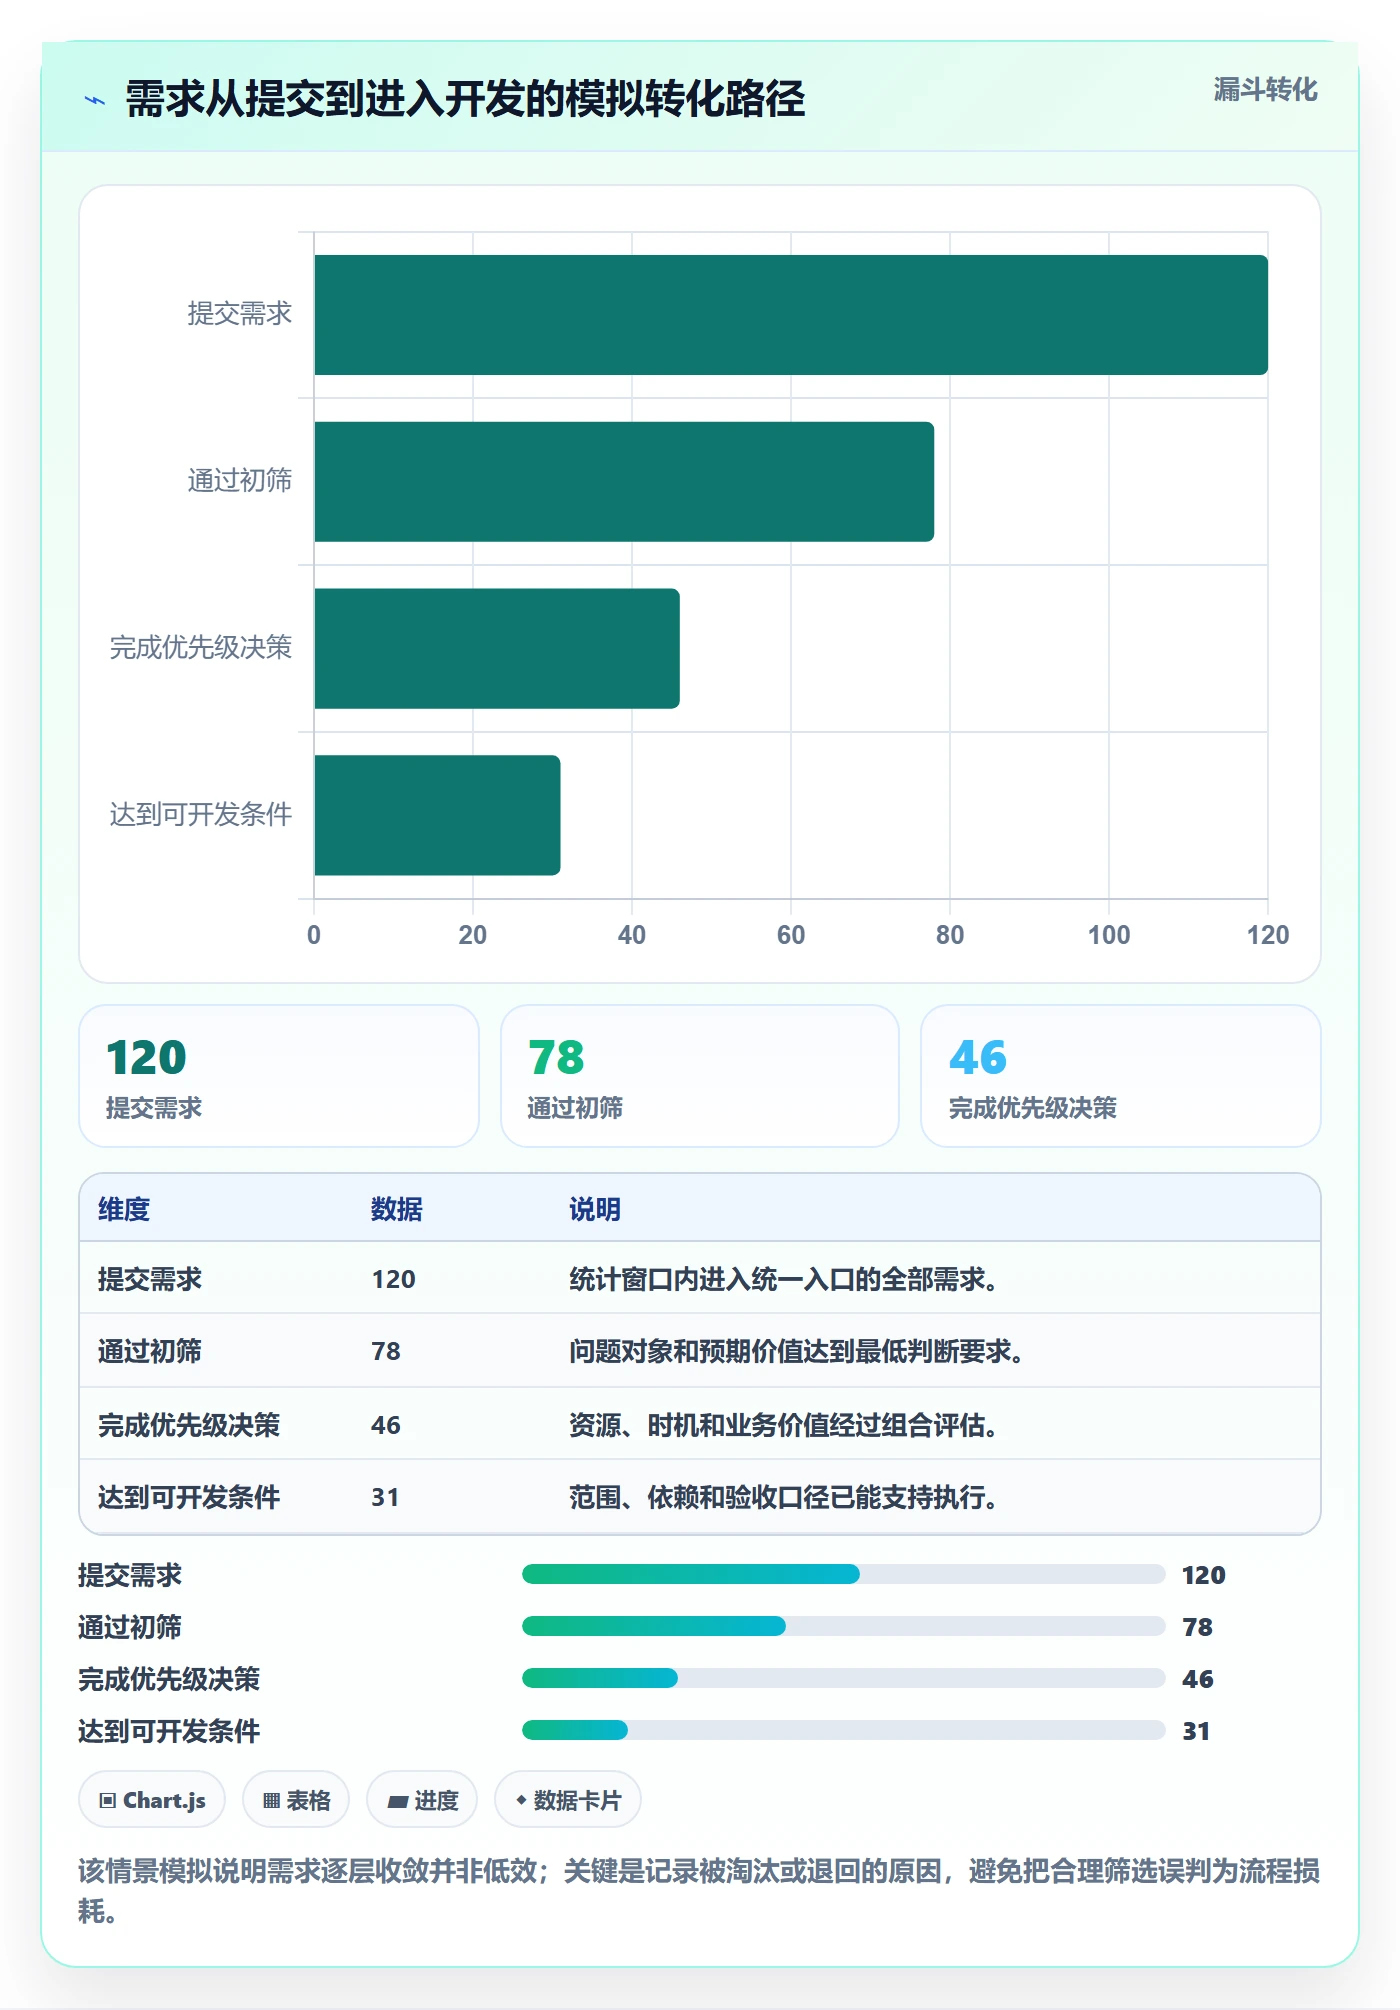1400x2010 pixels.
Task: Click 资源、时机和业务价值经过组合评估。 in the table
Action: point(784,1425)
